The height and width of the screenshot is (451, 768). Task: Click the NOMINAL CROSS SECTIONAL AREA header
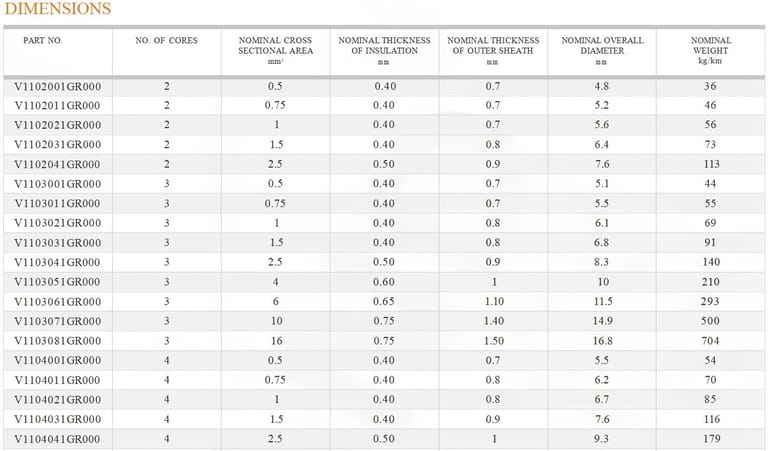(x=275, y=46)
